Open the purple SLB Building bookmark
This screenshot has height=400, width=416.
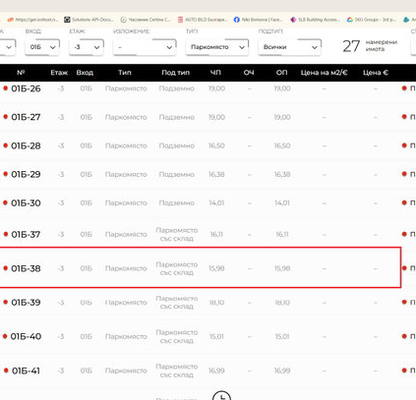tap(315, 20)
